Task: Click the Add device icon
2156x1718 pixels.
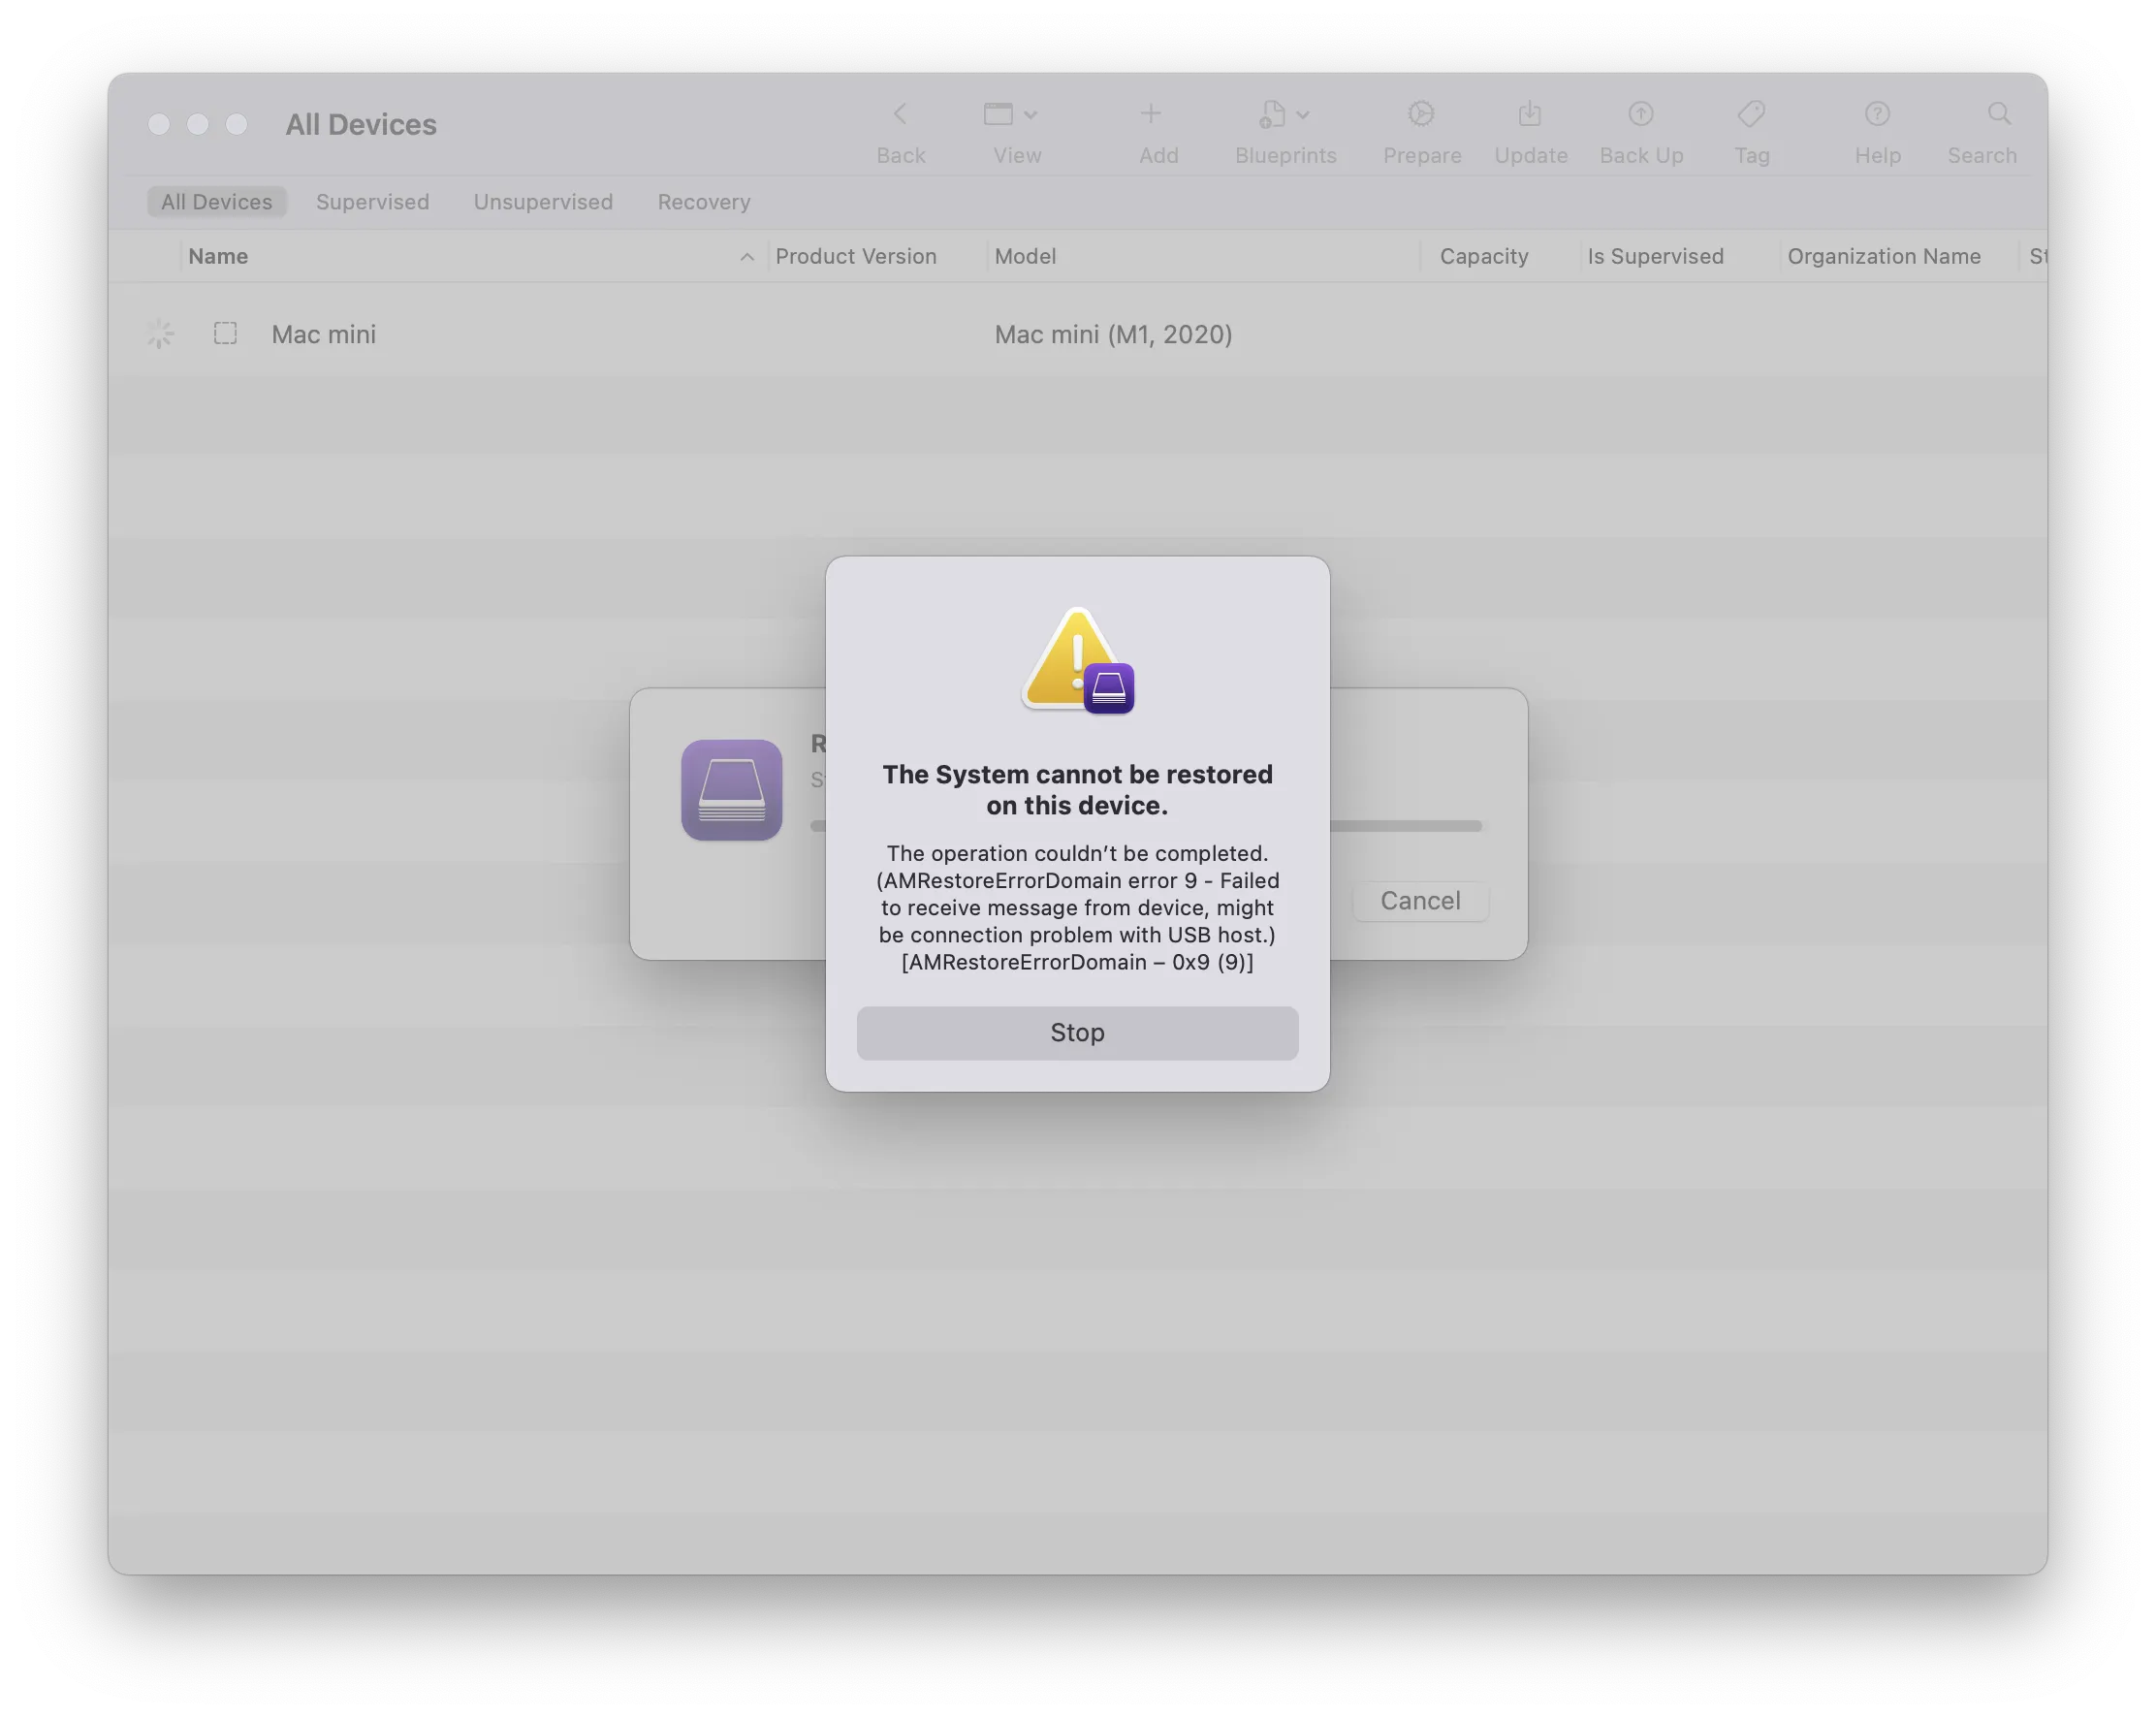Action: coord(1151,115)
